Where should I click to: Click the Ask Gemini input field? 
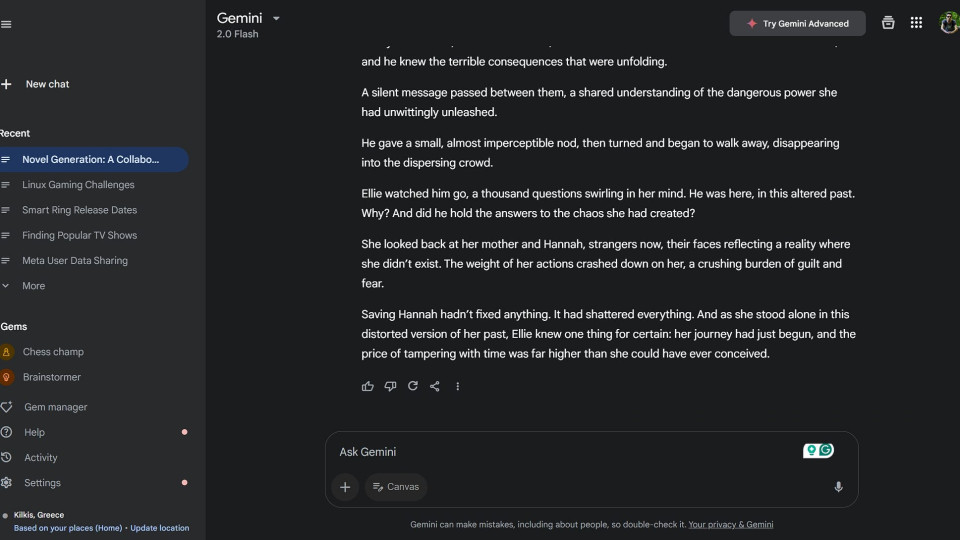click(x=560, y=452)
